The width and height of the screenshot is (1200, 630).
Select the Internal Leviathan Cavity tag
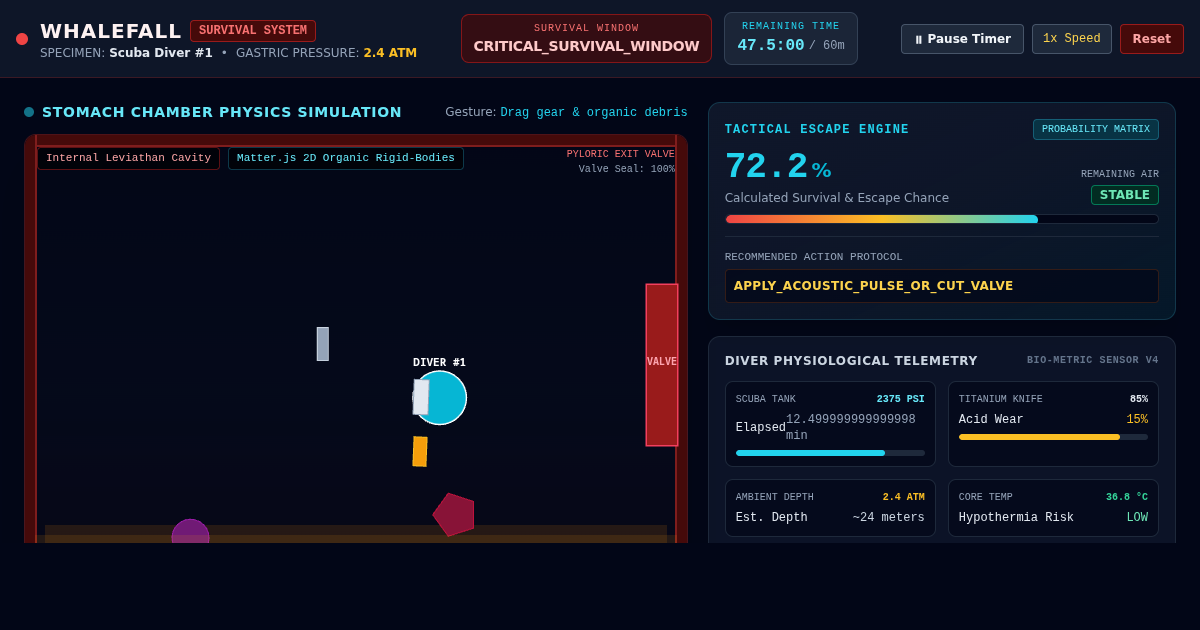coord(128,158)
